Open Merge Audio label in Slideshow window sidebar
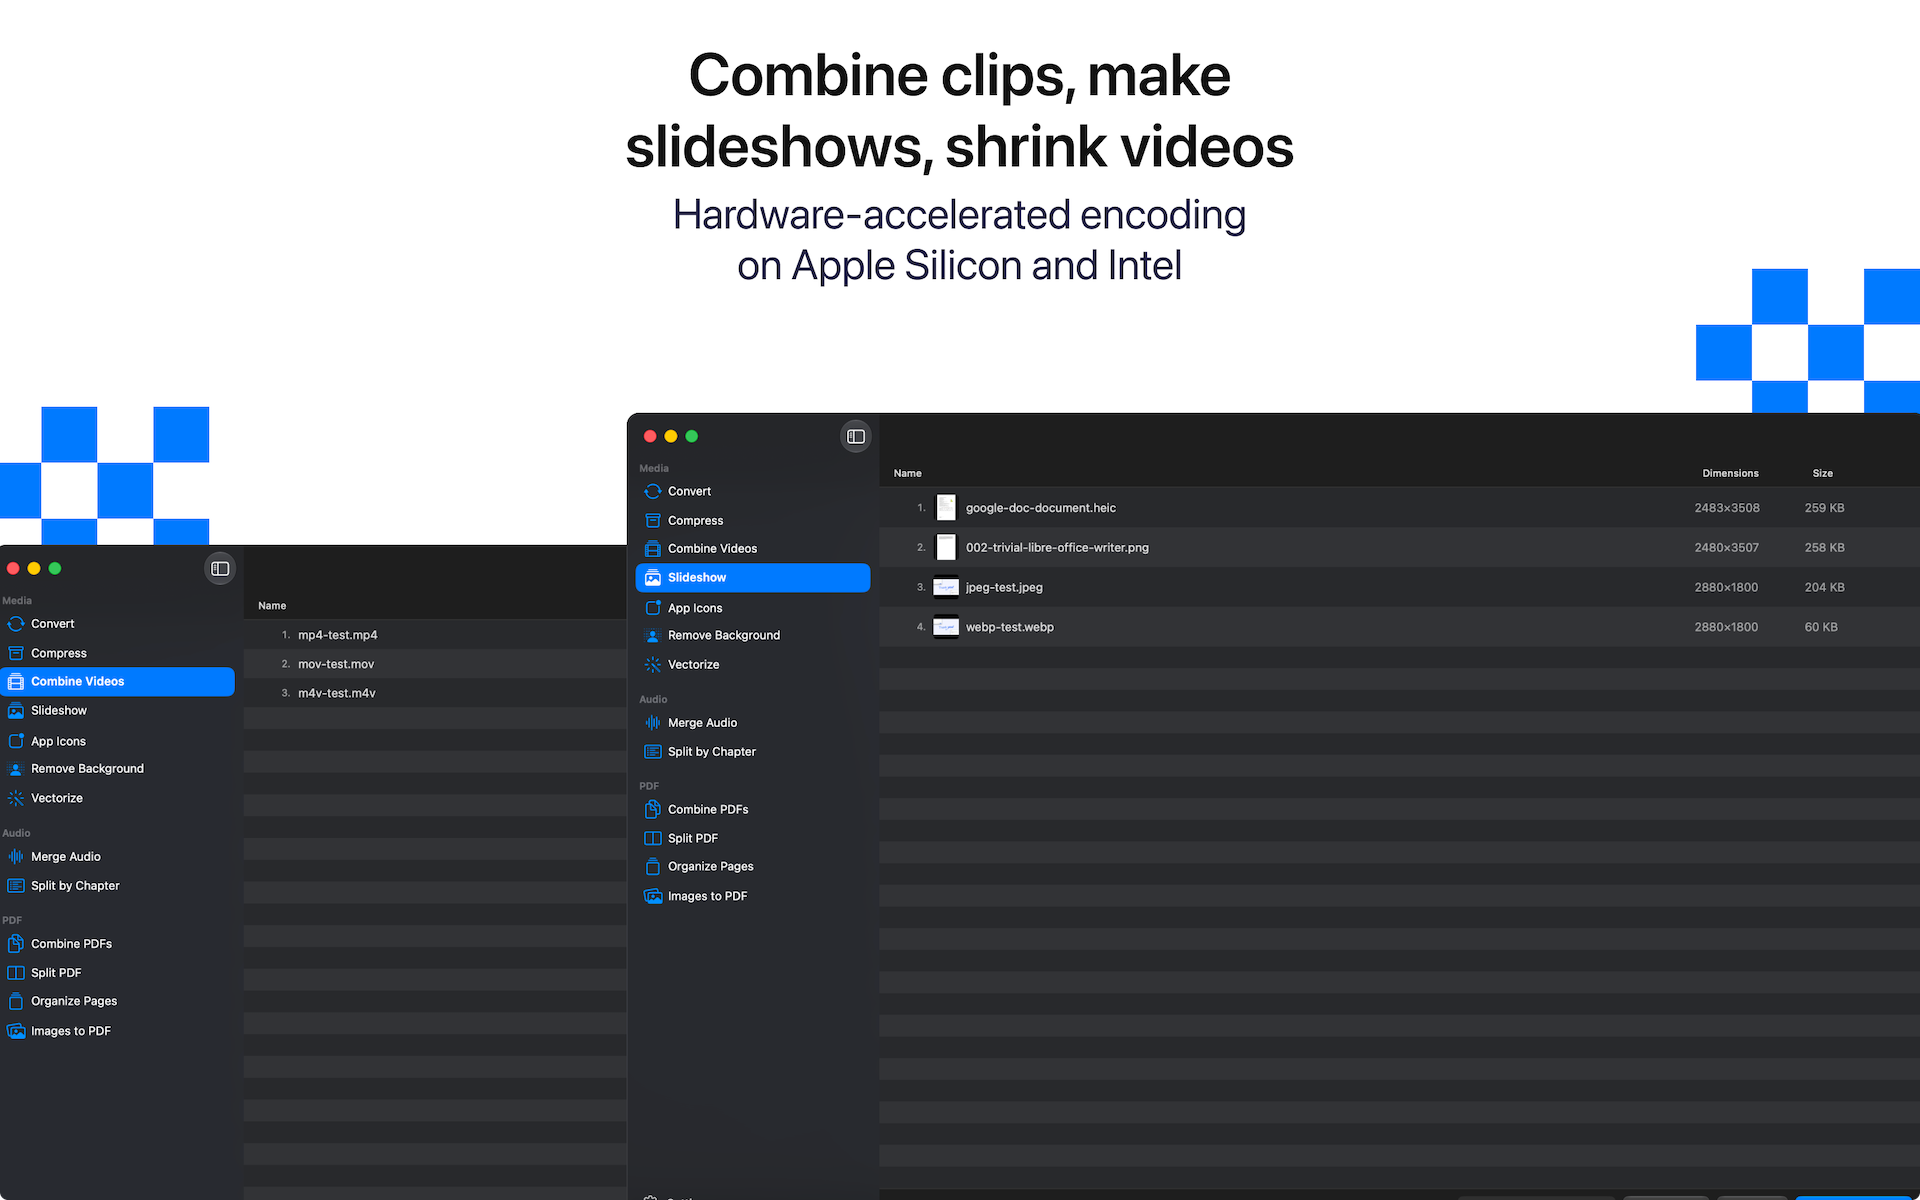Screen dimensions: 1920x1200 pos(702,722)
